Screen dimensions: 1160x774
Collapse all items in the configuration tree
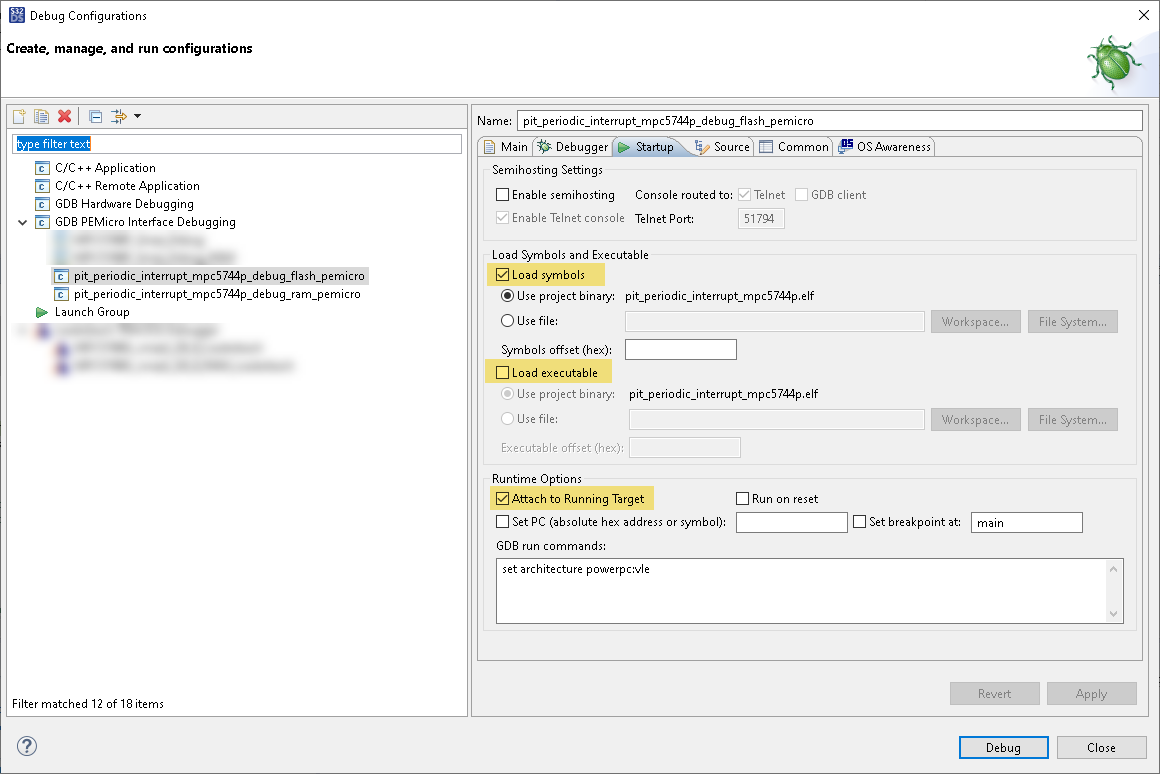point(95,116)
